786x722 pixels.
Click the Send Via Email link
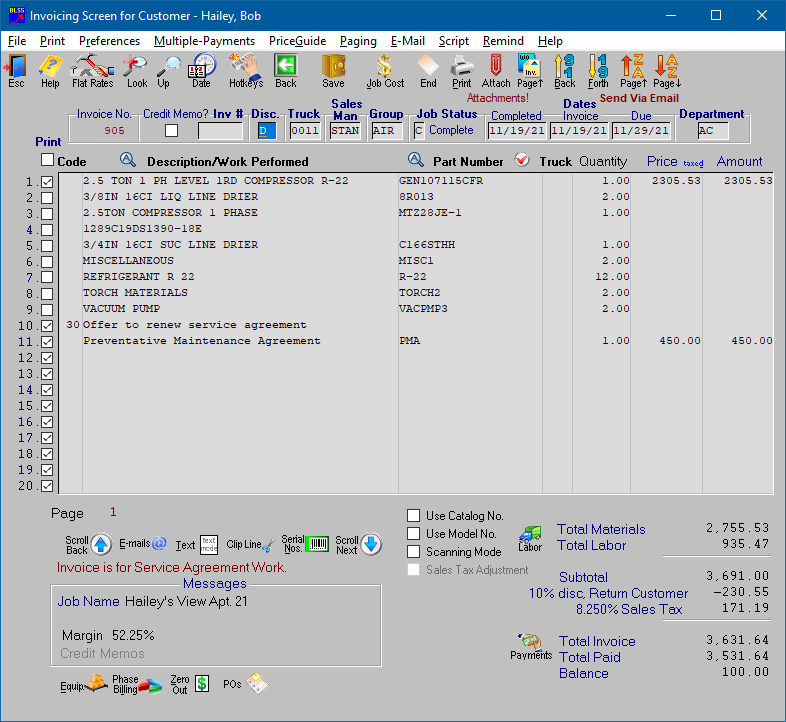click(x=639, y=98)
